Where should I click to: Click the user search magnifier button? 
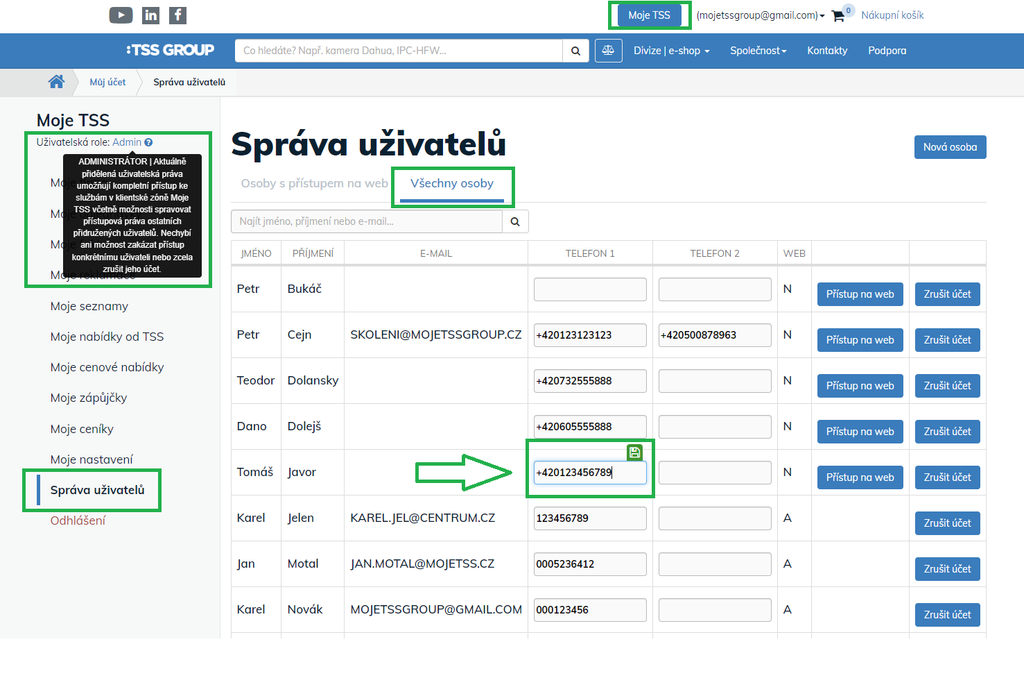515,221
